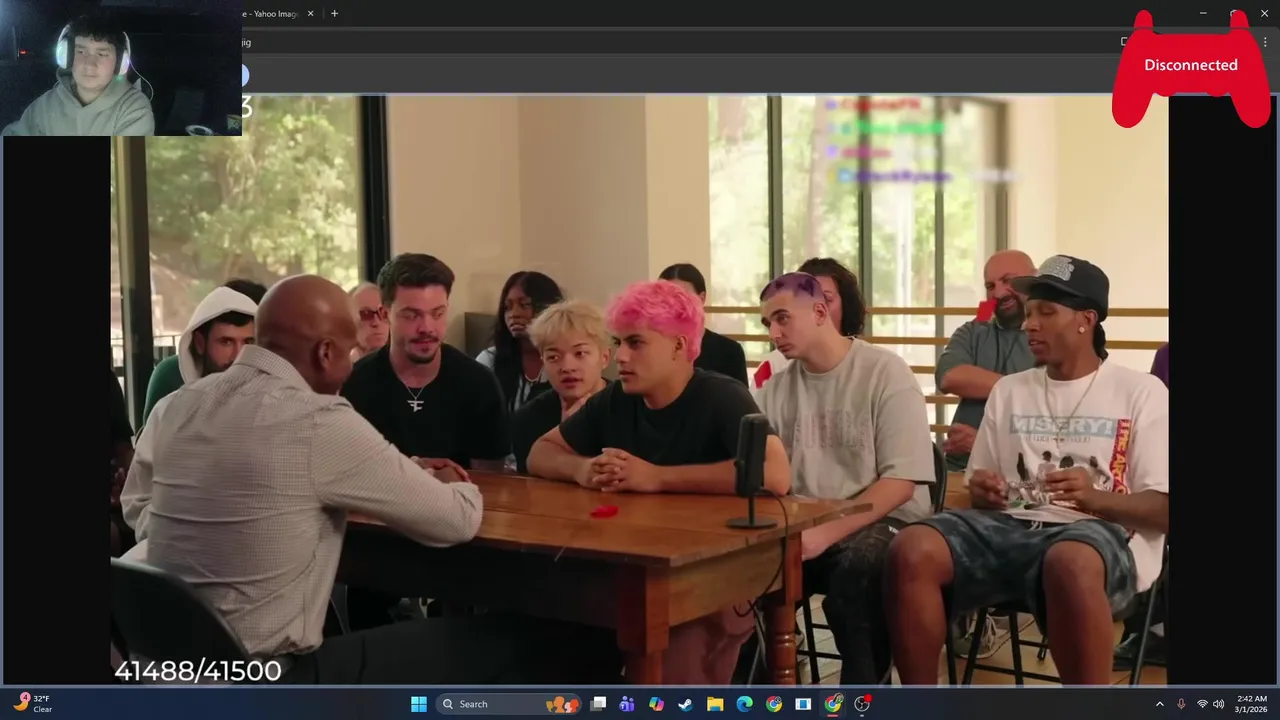Click the 41488/41500 counter text

[x=198, y=670]
